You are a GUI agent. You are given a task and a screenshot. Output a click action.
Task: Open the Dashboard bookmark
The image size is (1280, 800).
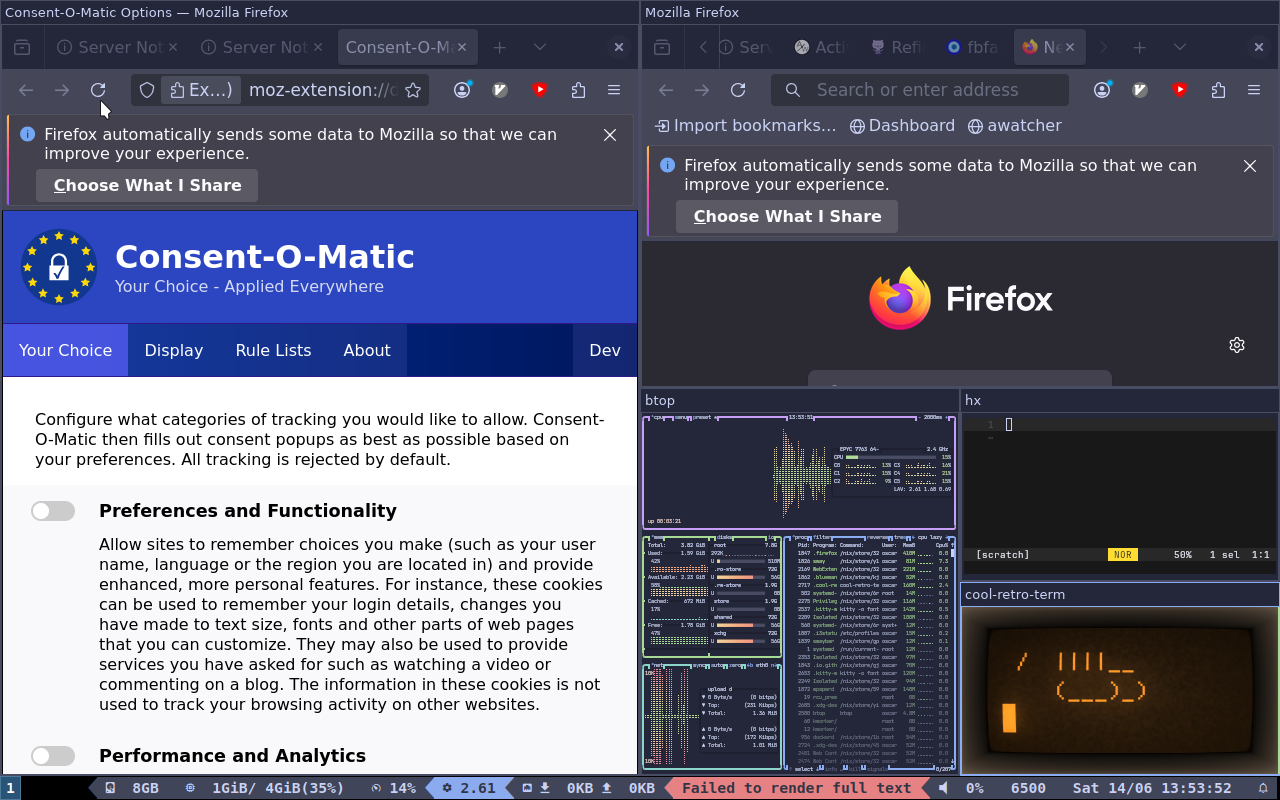tap(902, 126)
